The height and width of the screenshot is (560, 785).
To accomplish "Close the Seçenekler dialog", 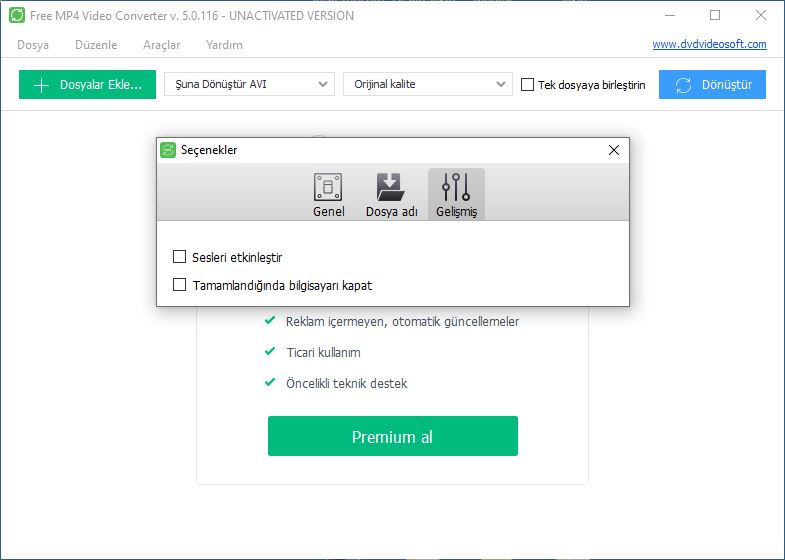I will pyautogui.click(x=614, y=150).
